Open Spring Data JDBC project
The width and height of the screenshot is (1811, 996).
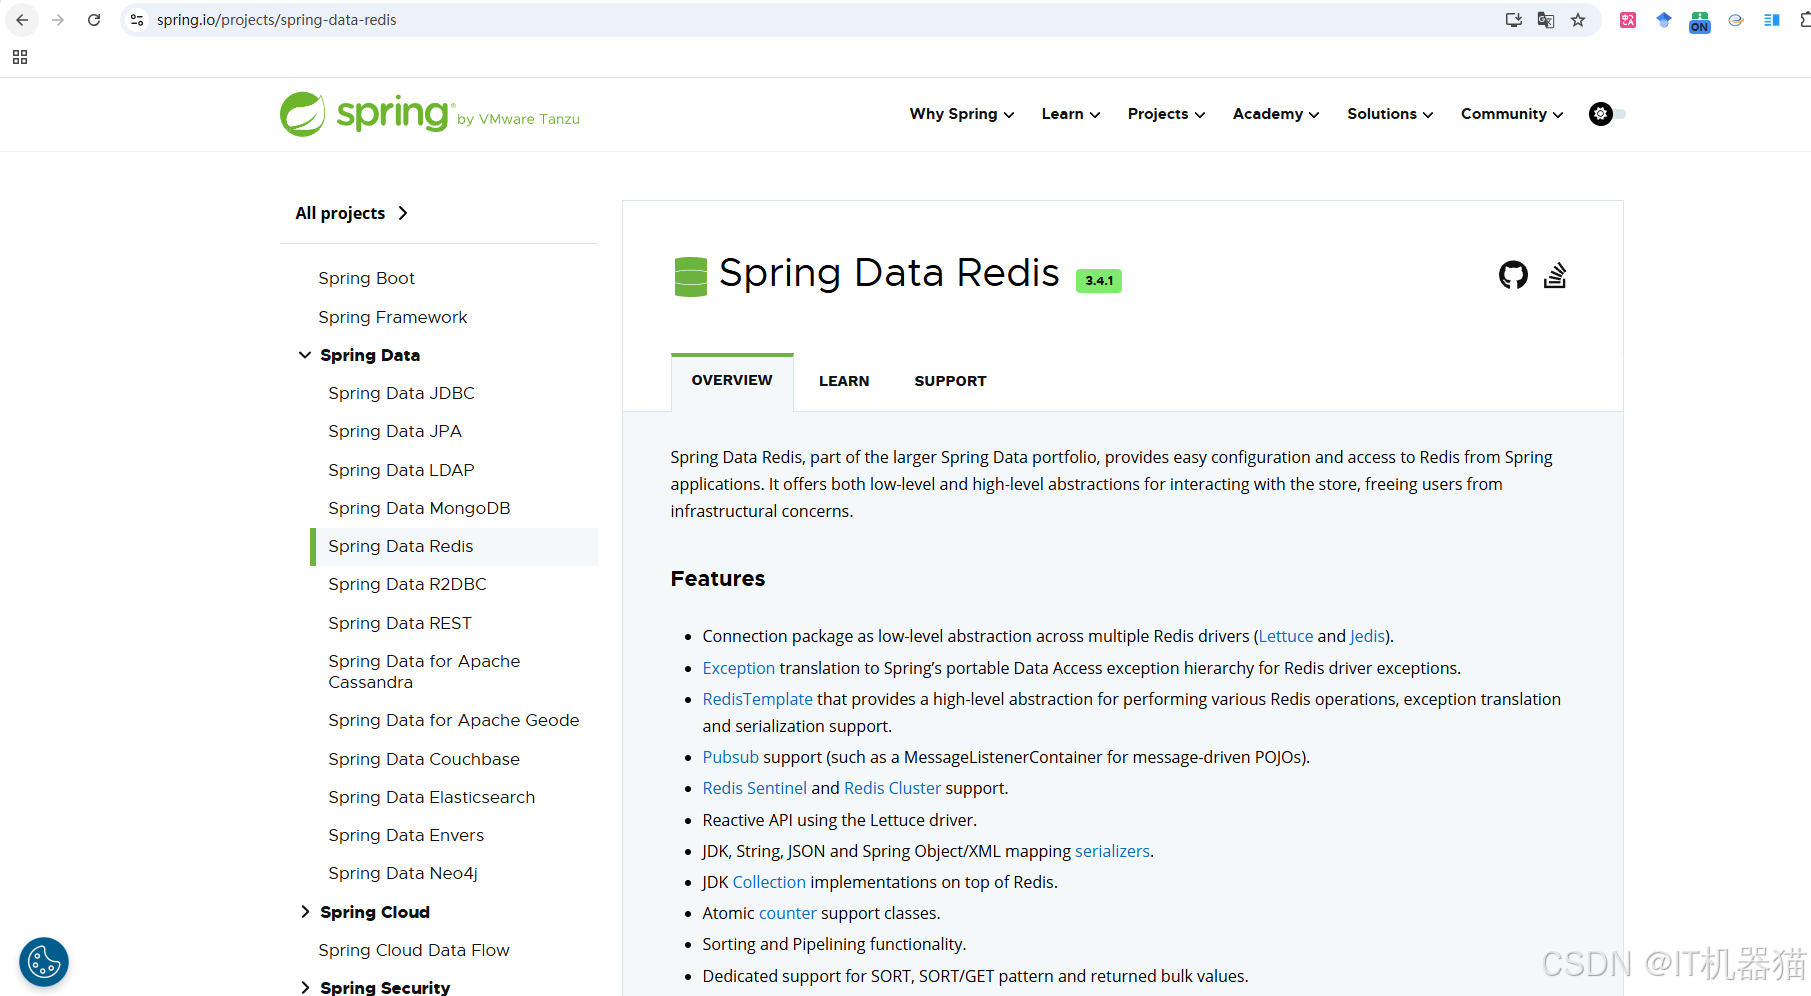[x=401, y=393]
